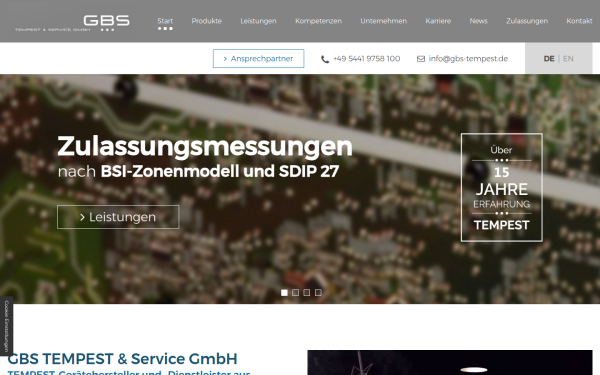Open Zulassungen in the navigation
600x375 pixels.
[x=527, y=21]
